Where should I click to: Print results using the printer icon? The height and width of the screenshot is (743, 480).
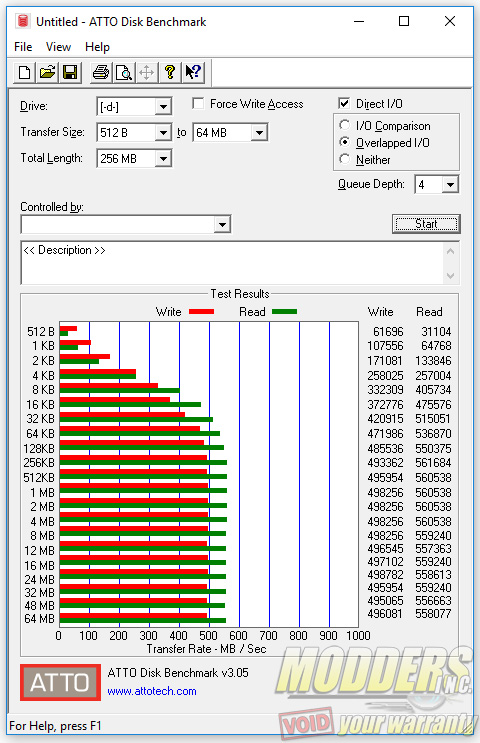tap(101, 72)
